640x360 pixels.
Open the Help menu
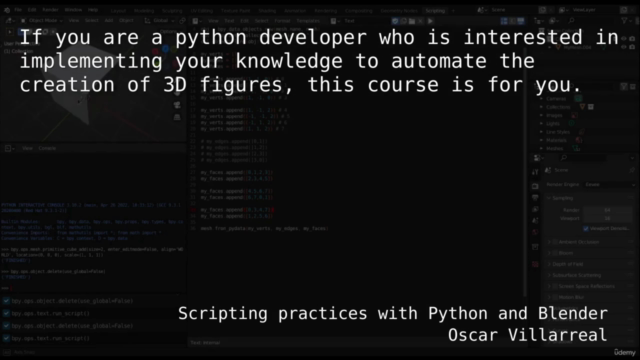coord(93,10)
